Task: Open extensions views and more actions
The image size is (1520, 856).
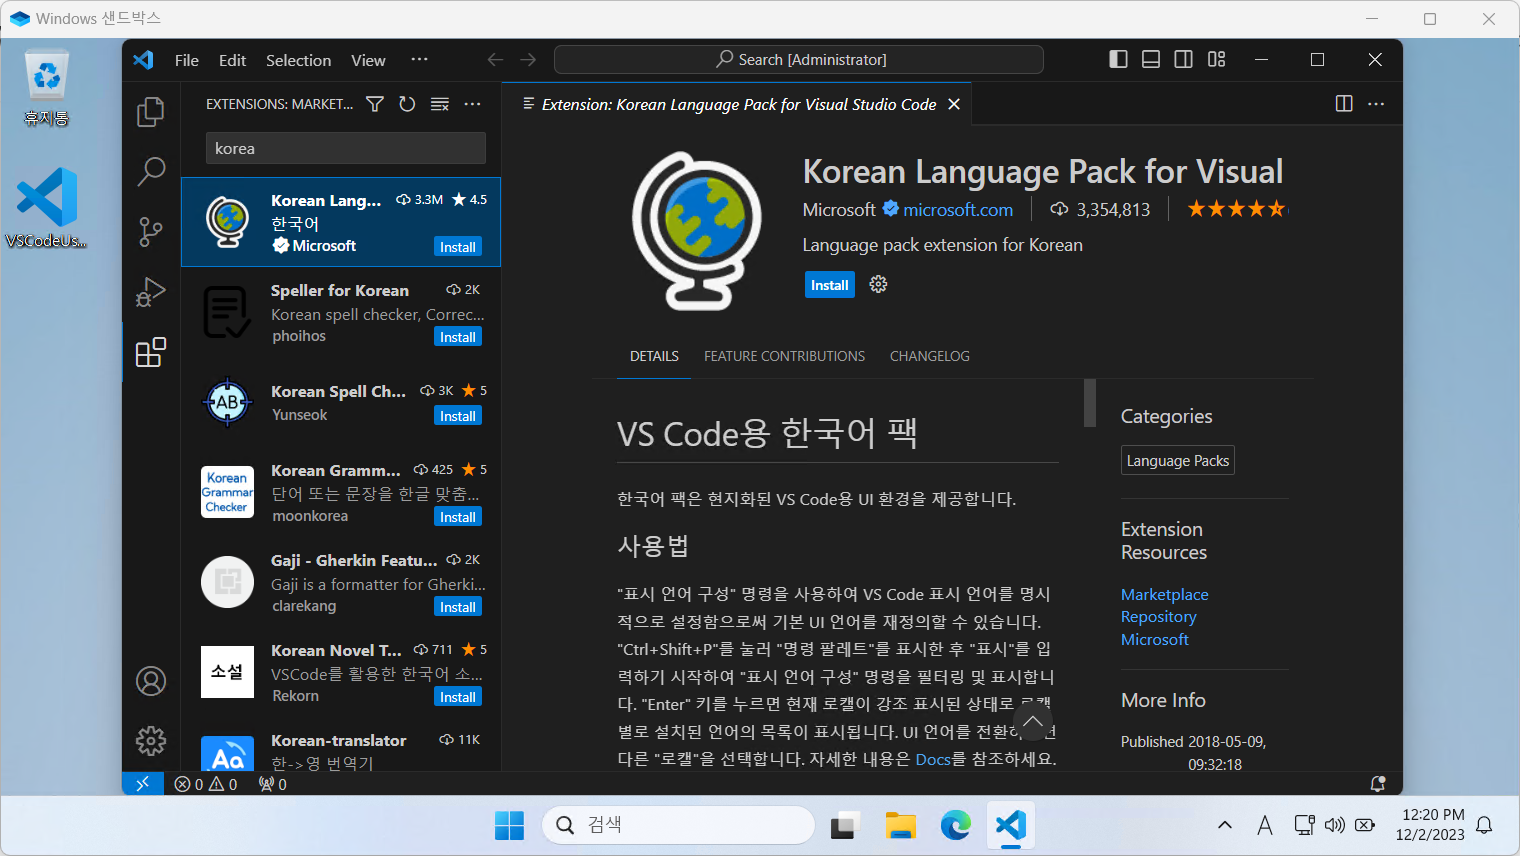Action: coord(473,104)
